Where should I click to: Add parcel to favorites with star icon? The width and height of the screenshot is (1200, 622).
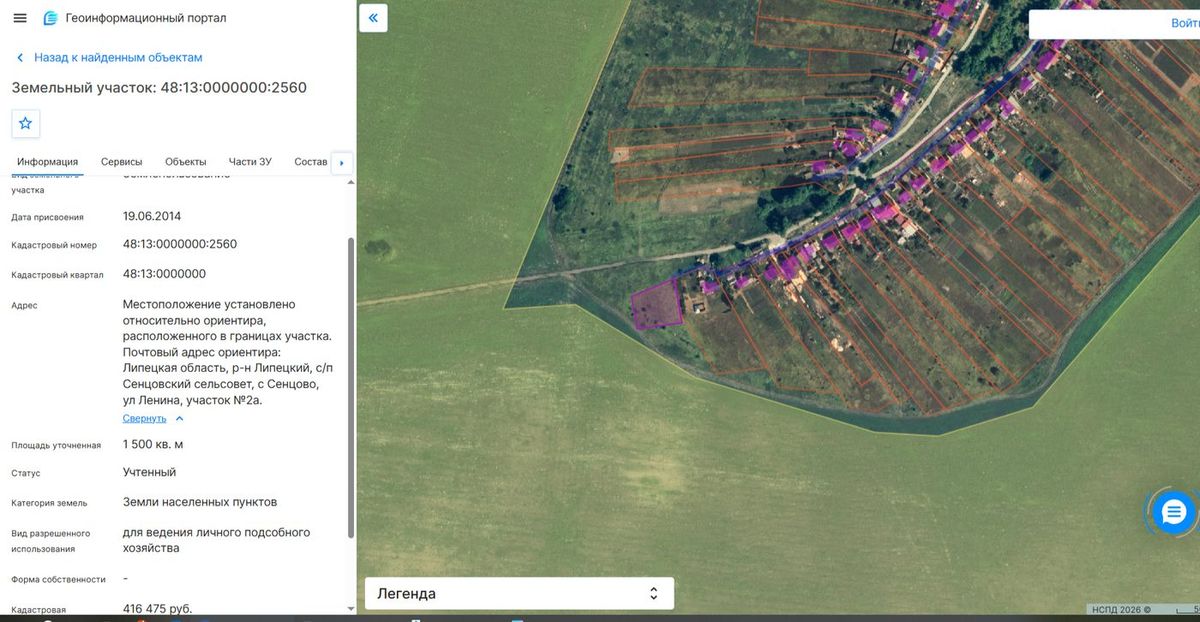25,123
